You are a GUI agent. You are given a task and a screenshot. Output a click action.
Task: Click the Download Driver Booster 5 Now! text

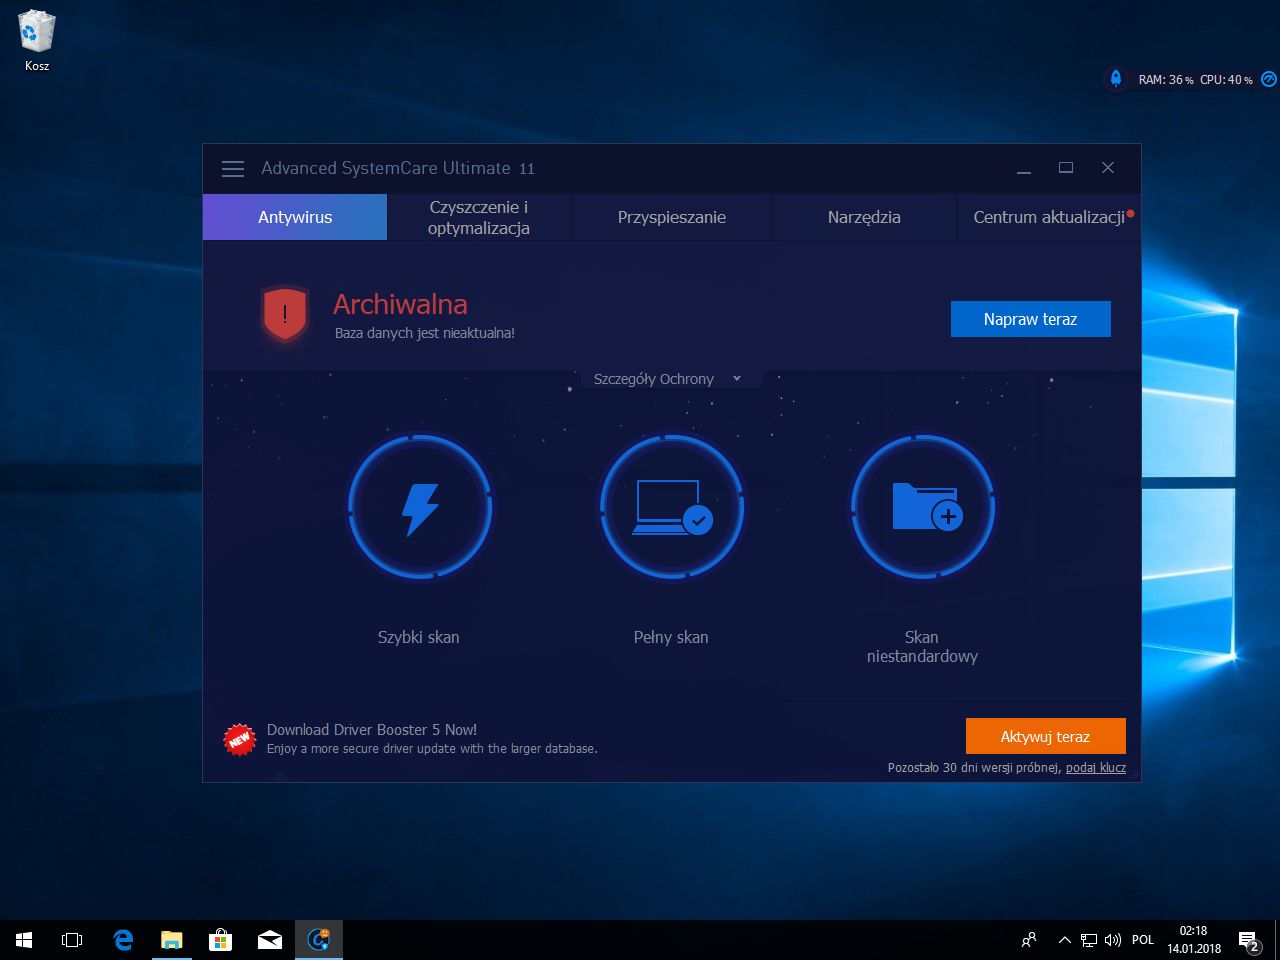point(372,730)
